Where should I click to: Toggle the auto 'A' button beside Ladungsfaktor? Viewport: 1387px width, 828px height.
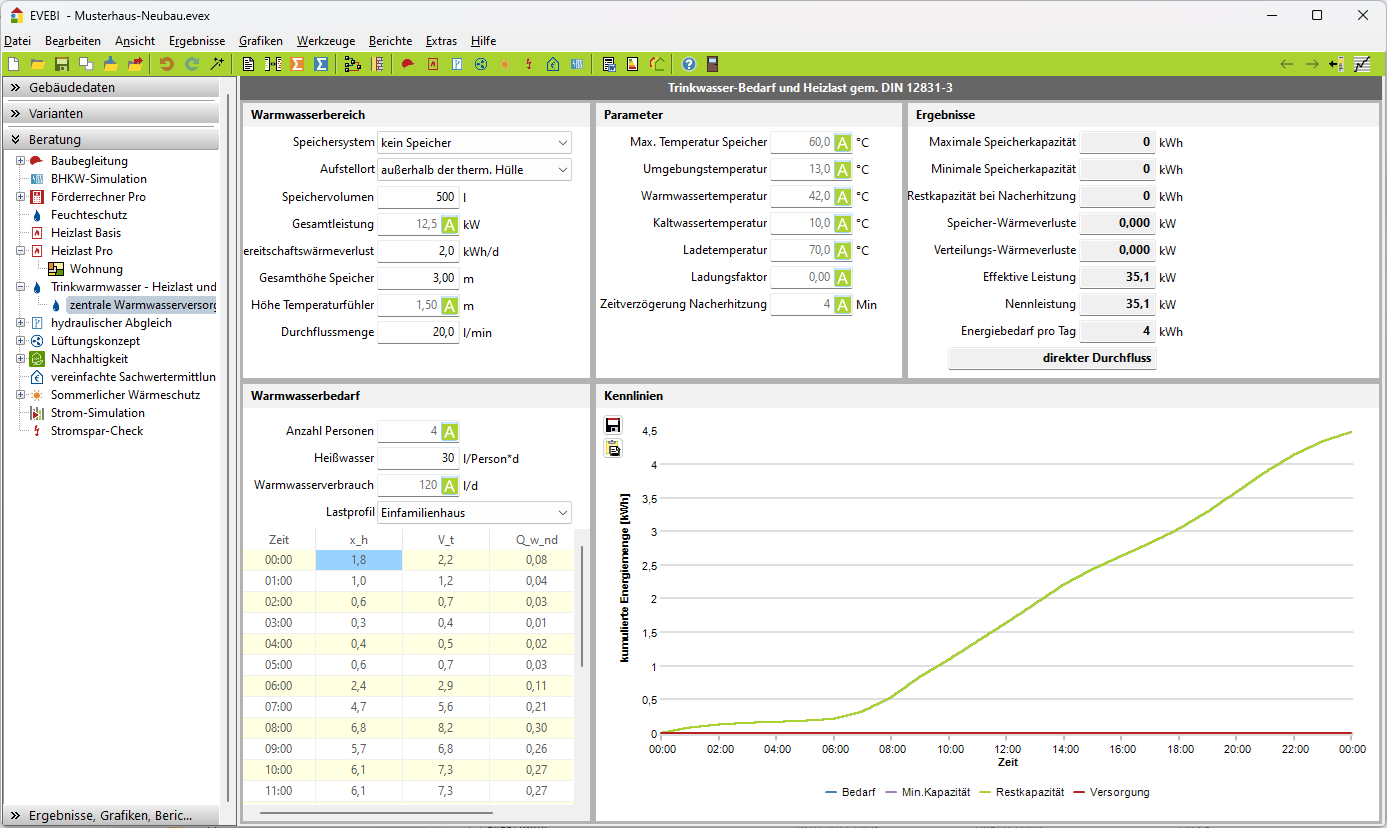point(843,277)
